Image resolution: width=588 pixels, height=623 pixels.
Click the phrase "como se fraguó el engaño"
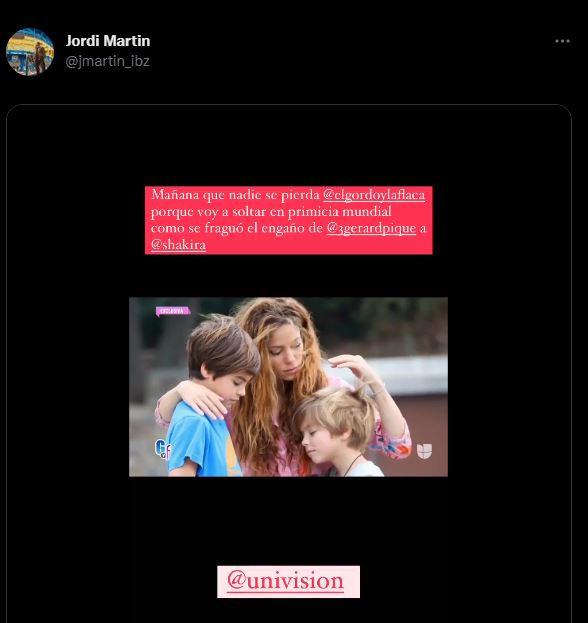coord(236,228)
